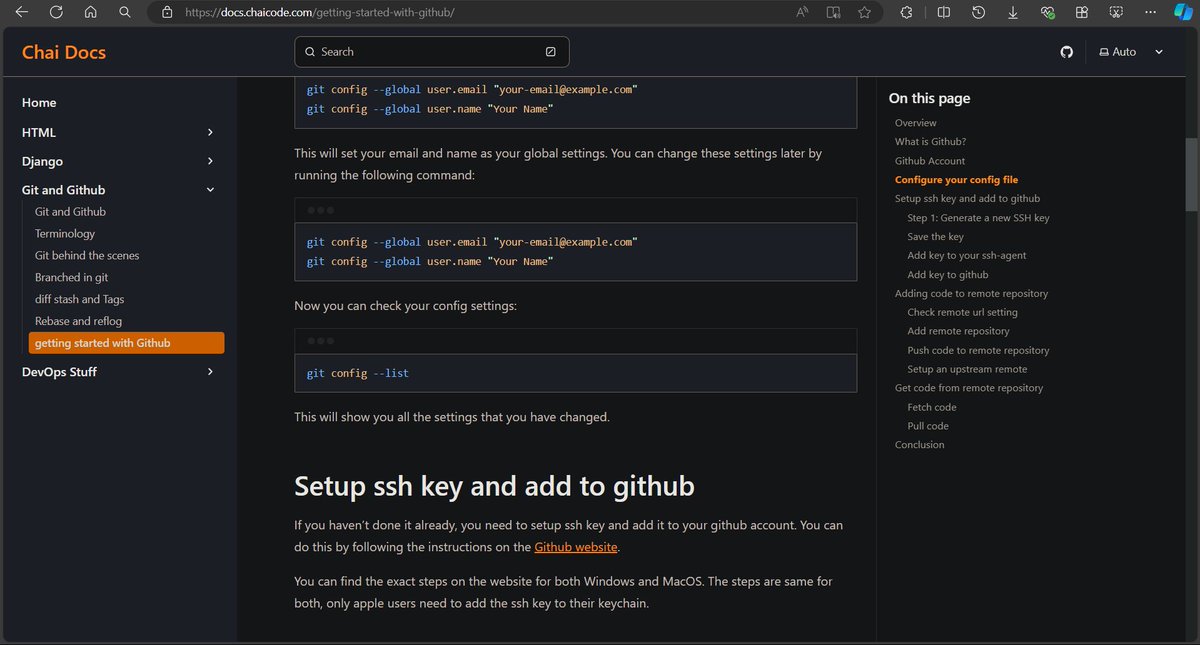The height and width of the screenshot is (645, 1200).
Task: Jump to Overview in page outline
Action: coord(916,123)
